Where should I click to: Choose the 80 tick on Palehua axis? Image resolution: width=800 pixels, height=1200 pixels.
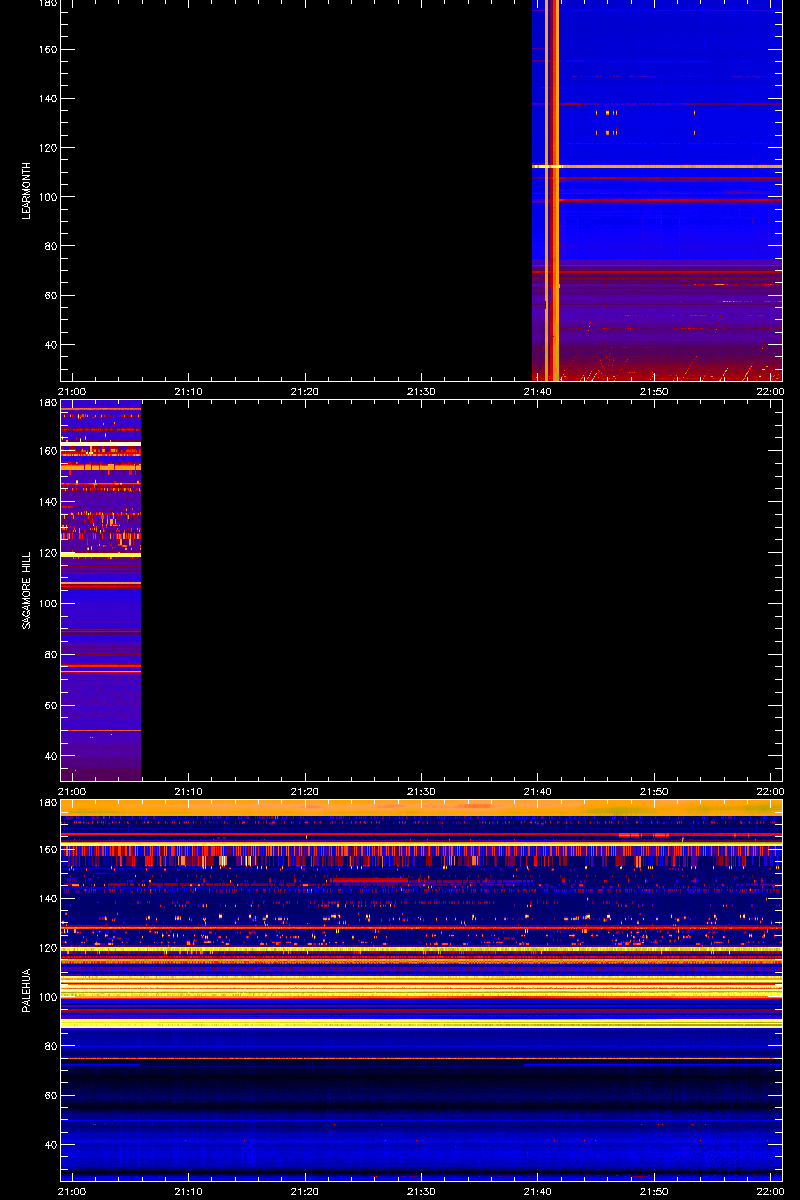pos(51,1046)
